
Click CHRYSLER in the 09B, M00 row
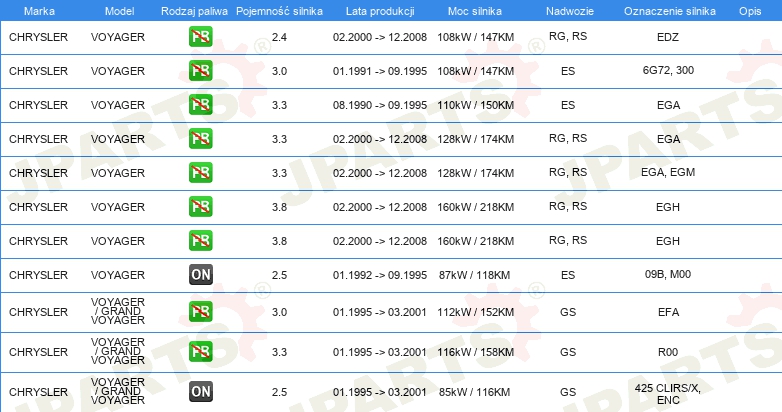[38, 275]
